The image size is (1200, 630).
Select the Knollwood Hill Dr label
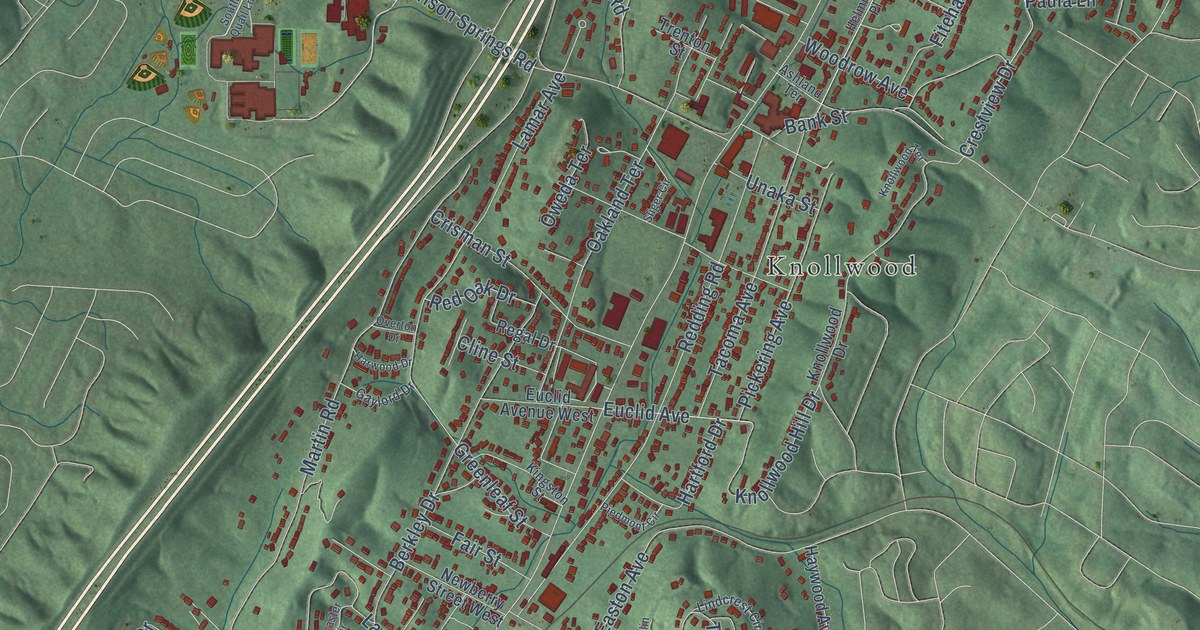pyautogui.click(x=778, y=447)
